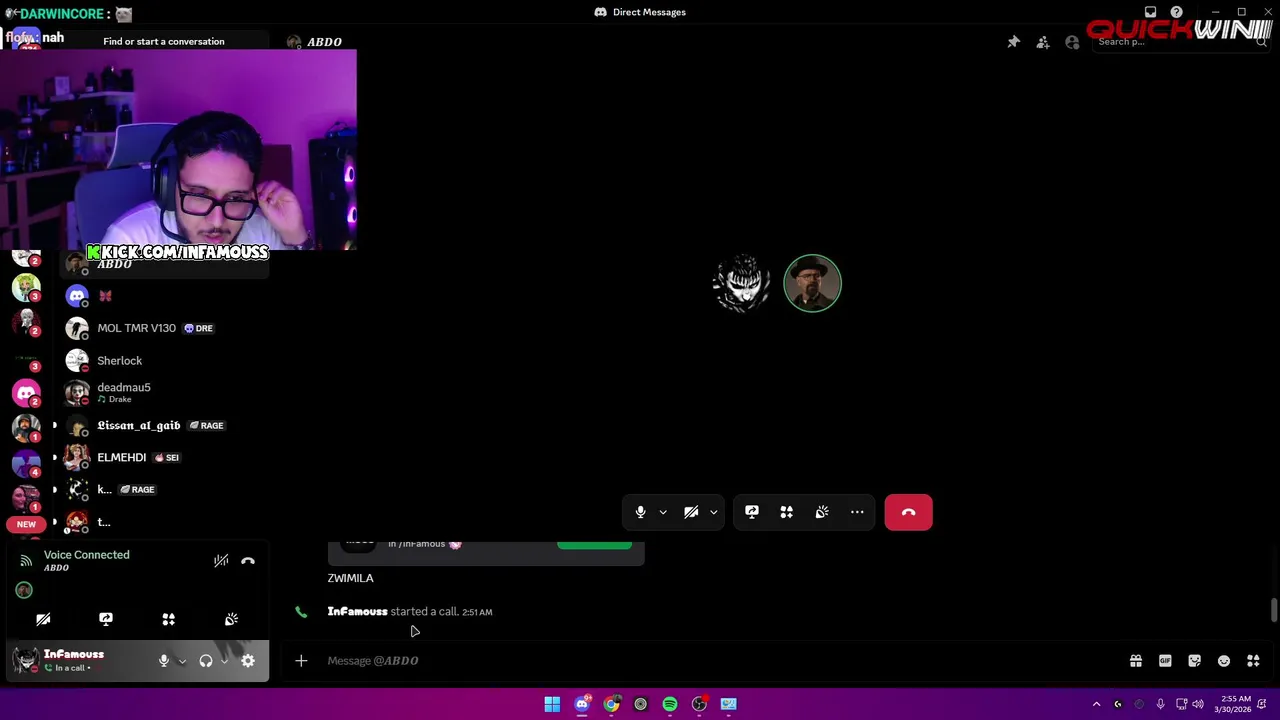The height and width of the screenshot is (720, 1280).
Task: Open Chrome from taskbar
Action: [x=611, y=704]
